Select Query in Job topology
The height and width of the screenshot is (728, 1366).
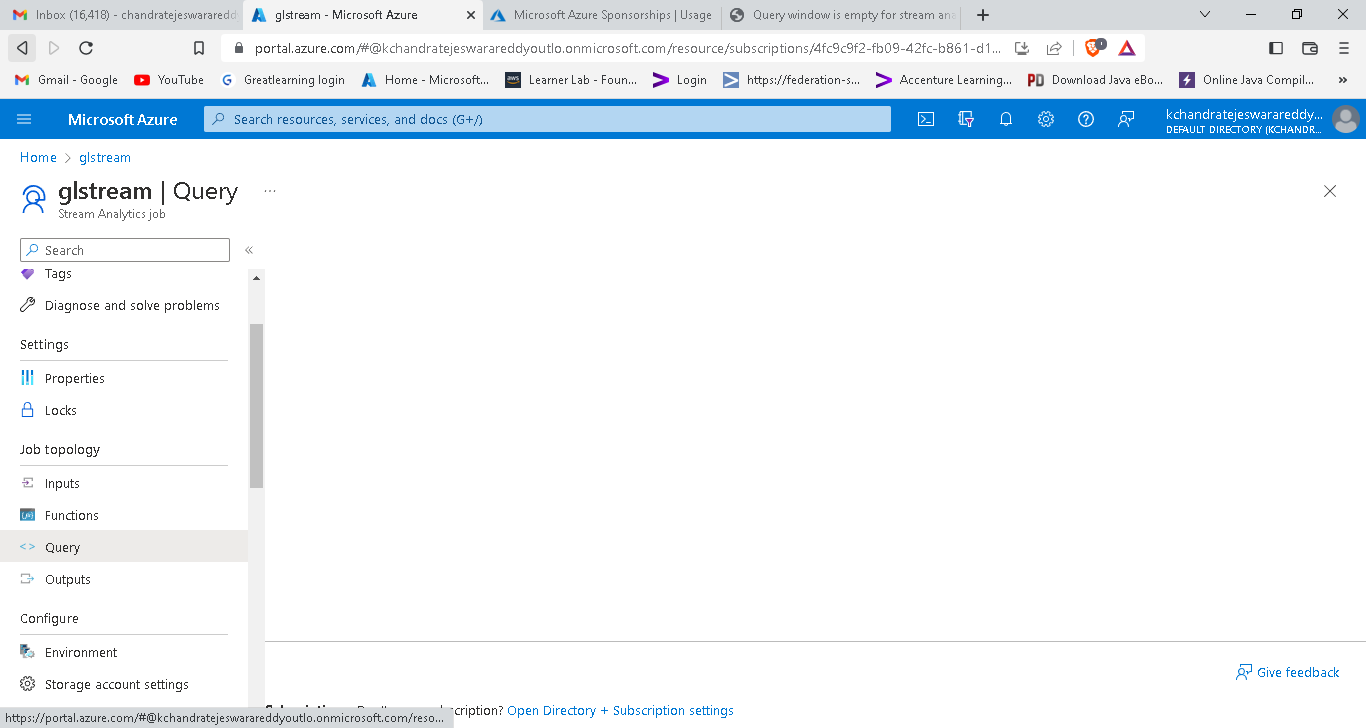click(x=124, y=547)
